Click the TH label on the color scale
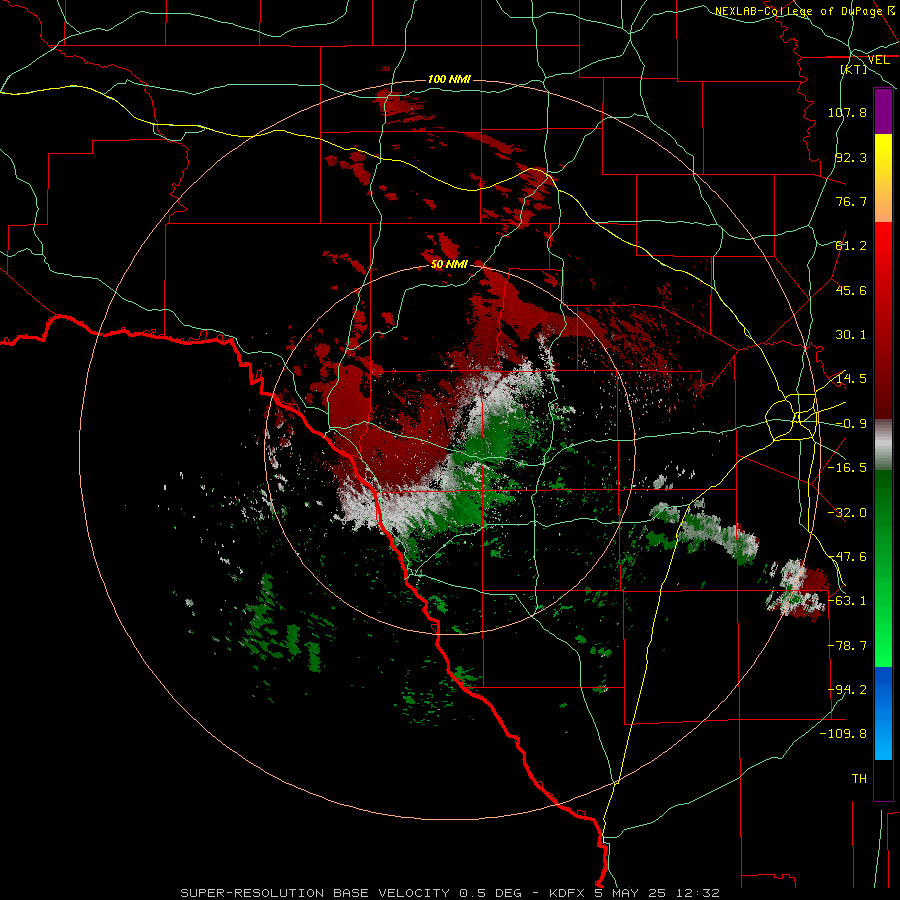Screen dimensions: 900x900 pos(859,779)
